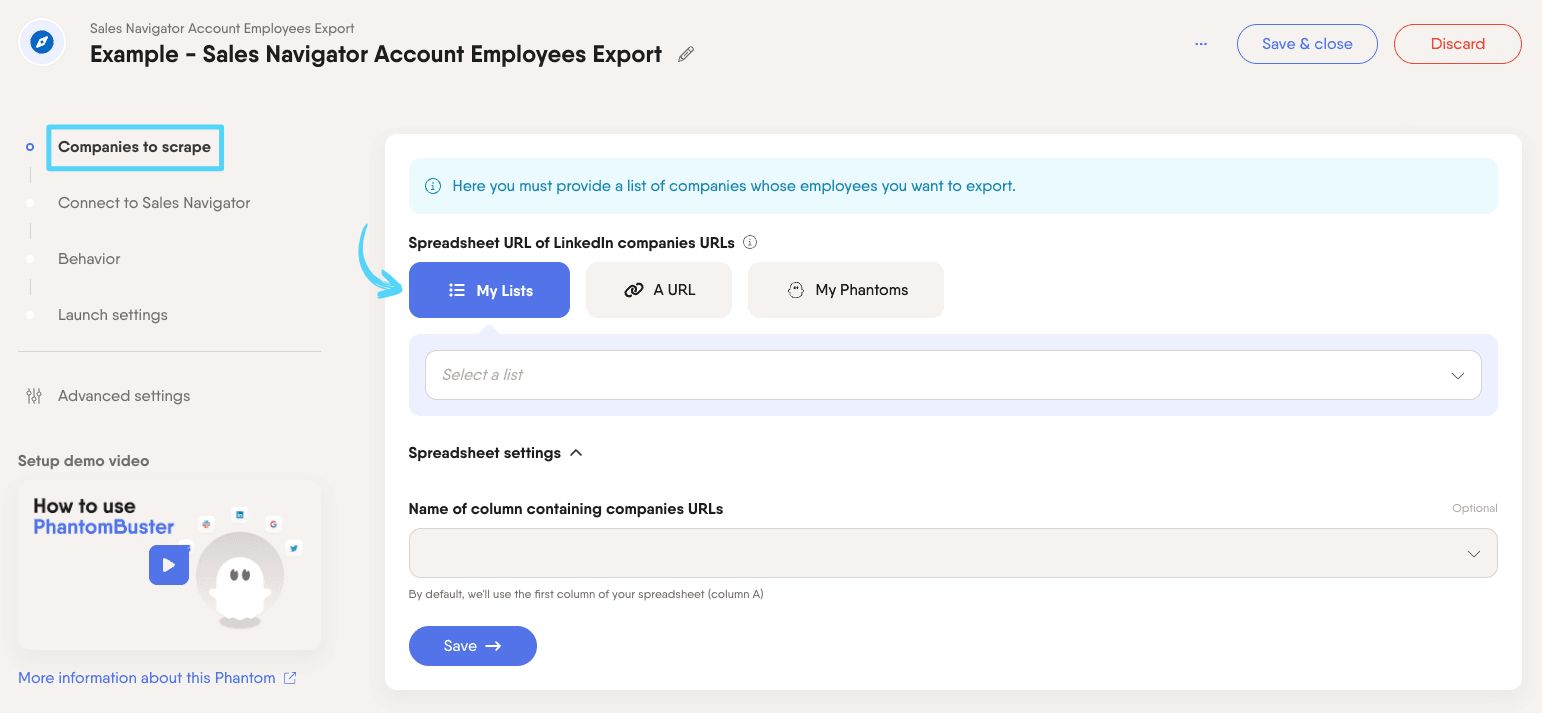Click the blue Save button
Viewport: 1542px width, 713px height.
[473, 646]
